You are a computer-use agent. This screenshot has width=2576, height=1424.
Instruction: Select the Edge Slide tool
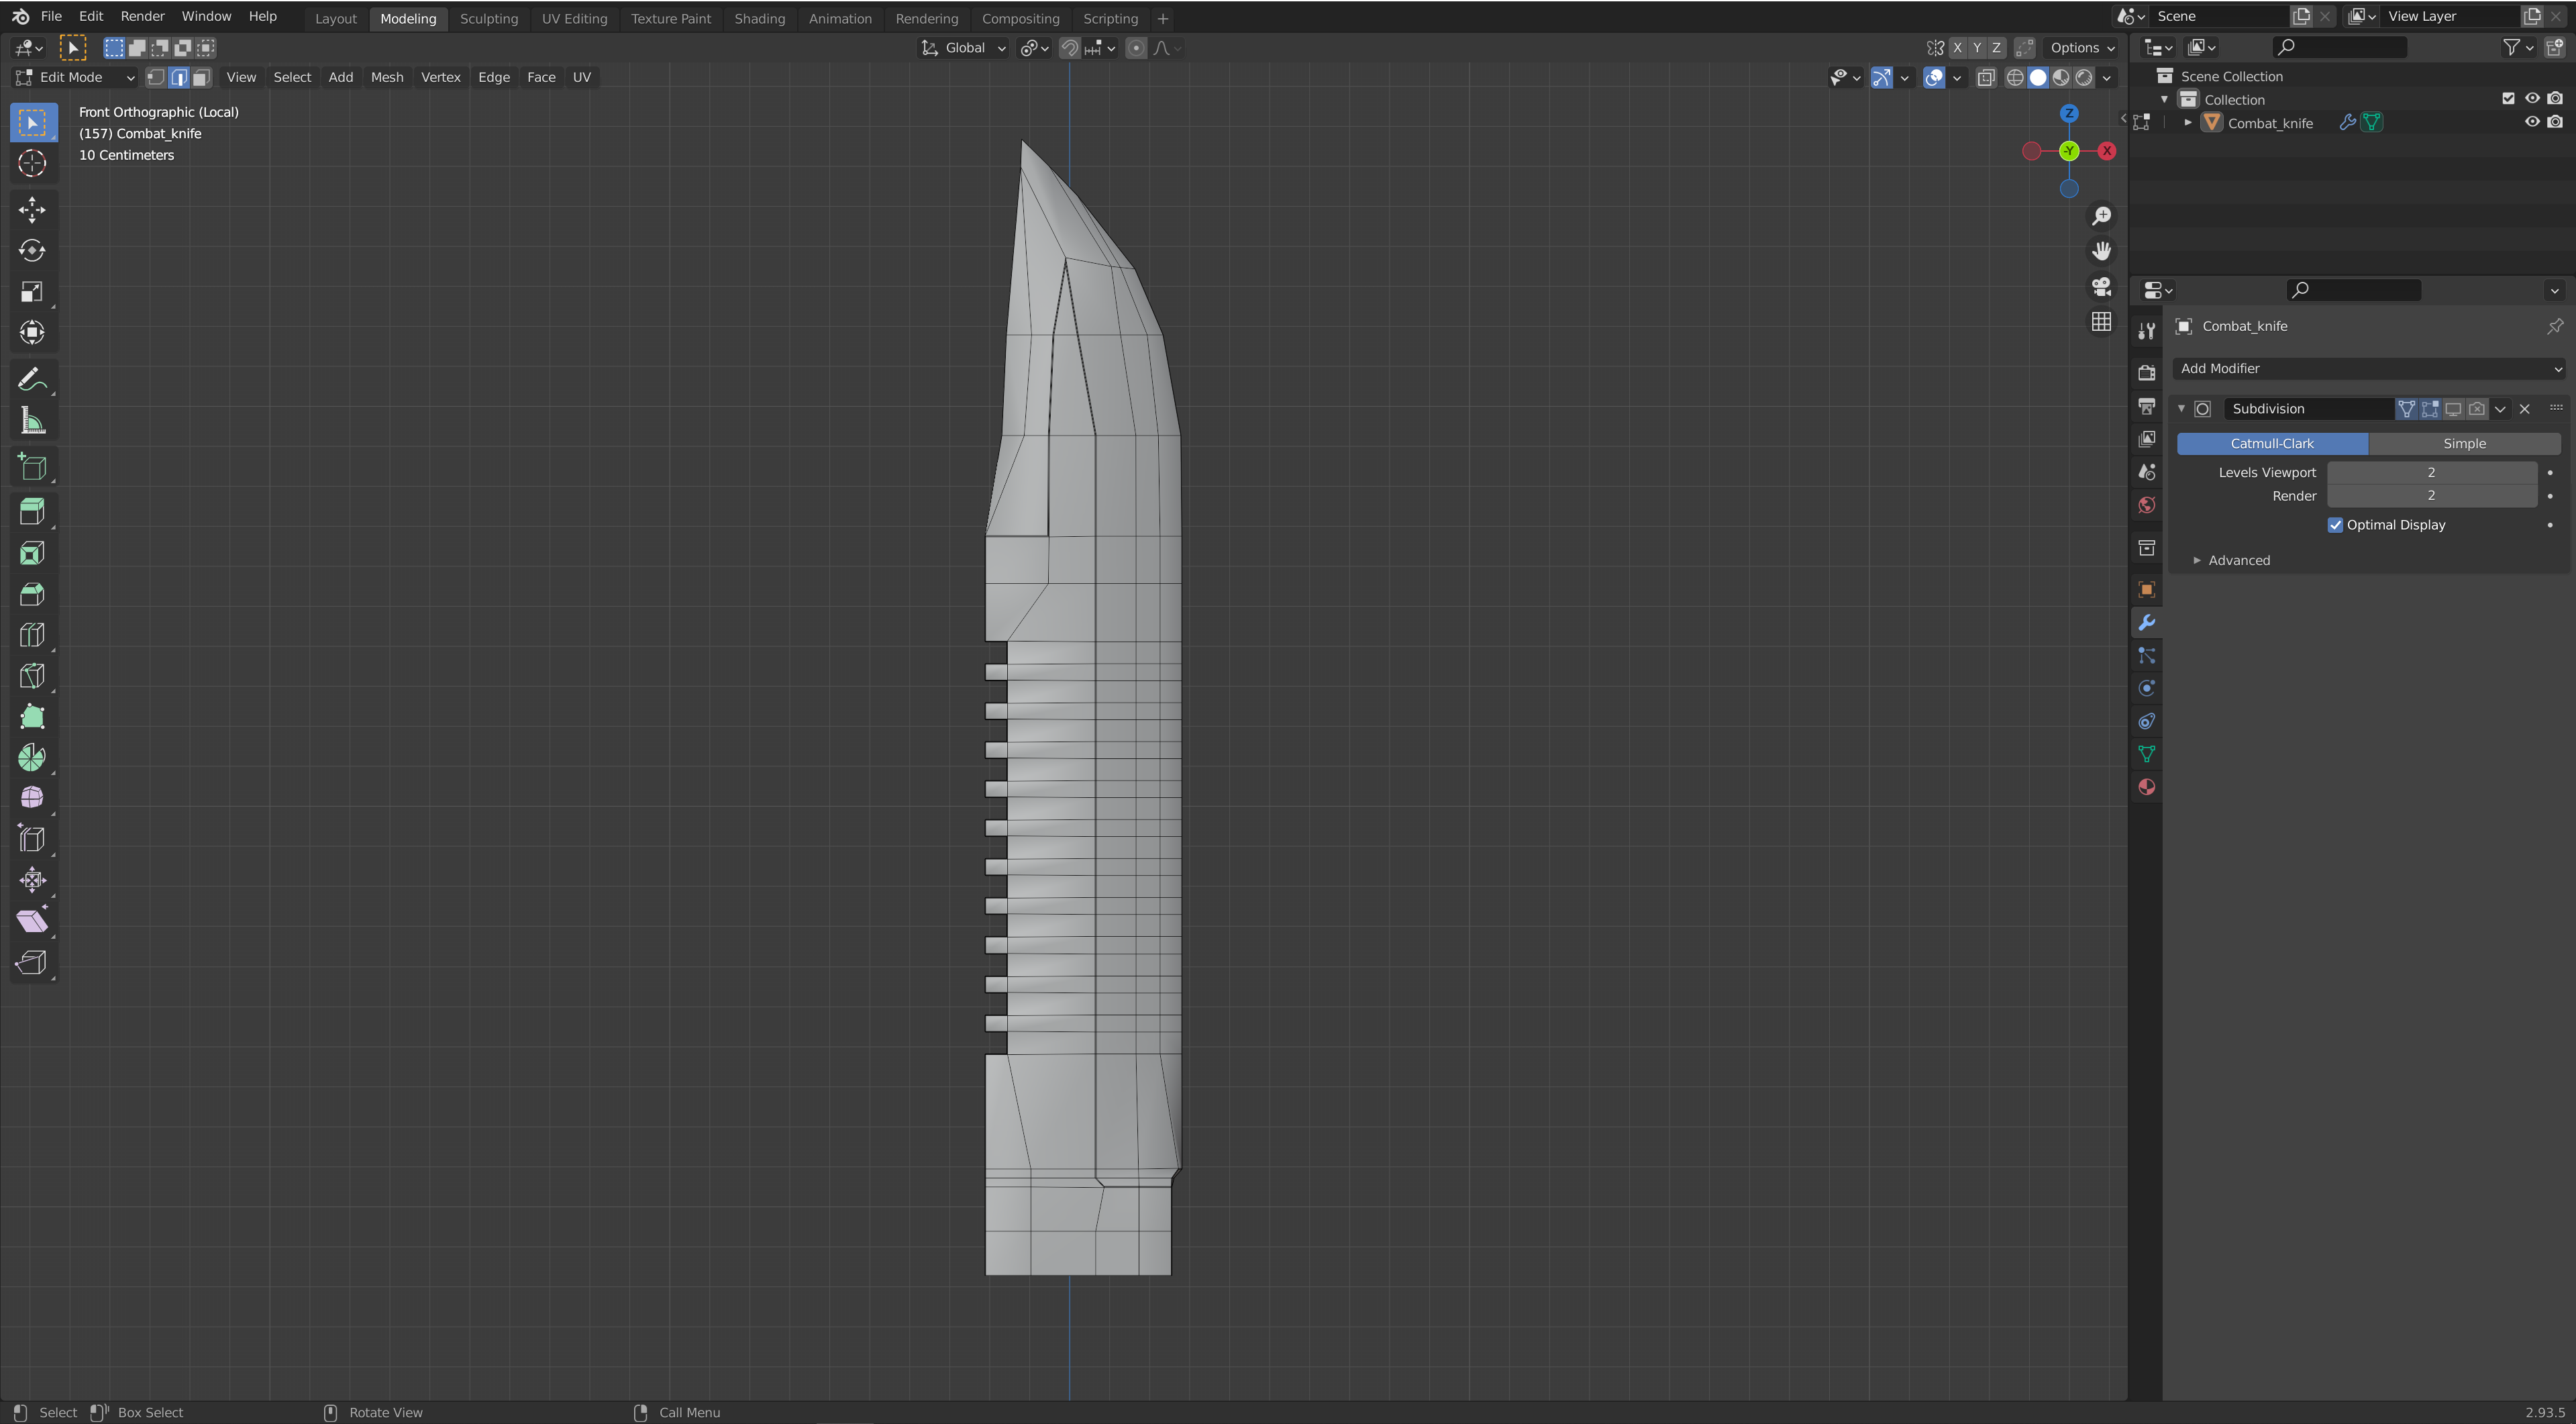point(32,839)
